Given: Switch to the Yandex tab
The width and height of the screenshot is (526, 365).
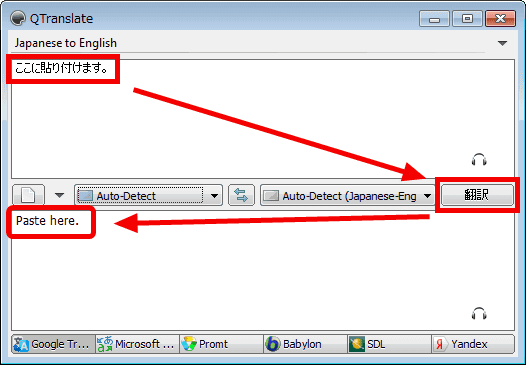Looking at the screenshot, I should (473, 344).
